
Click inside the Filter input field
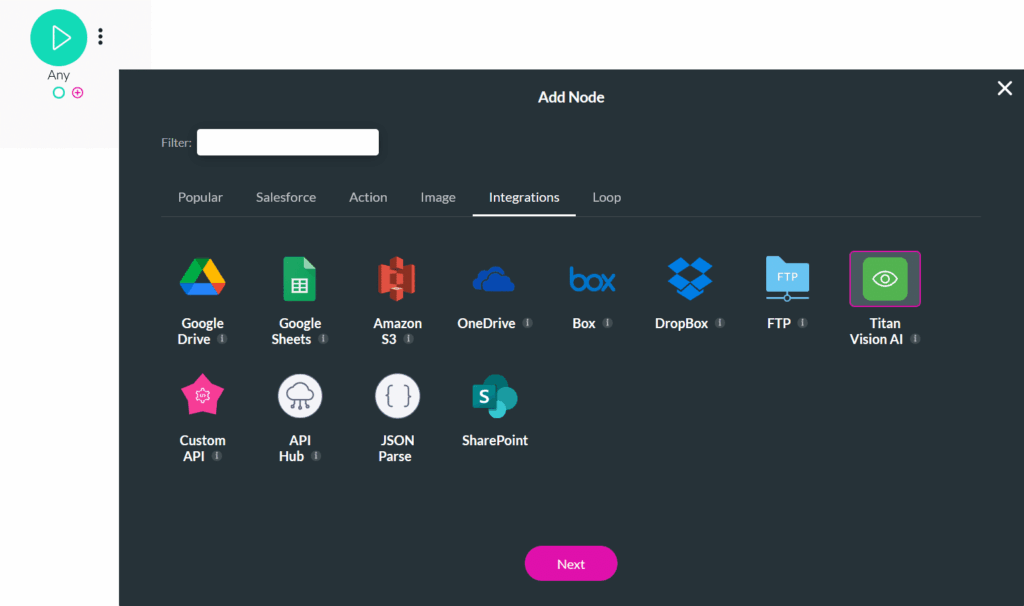click(287, 142)
